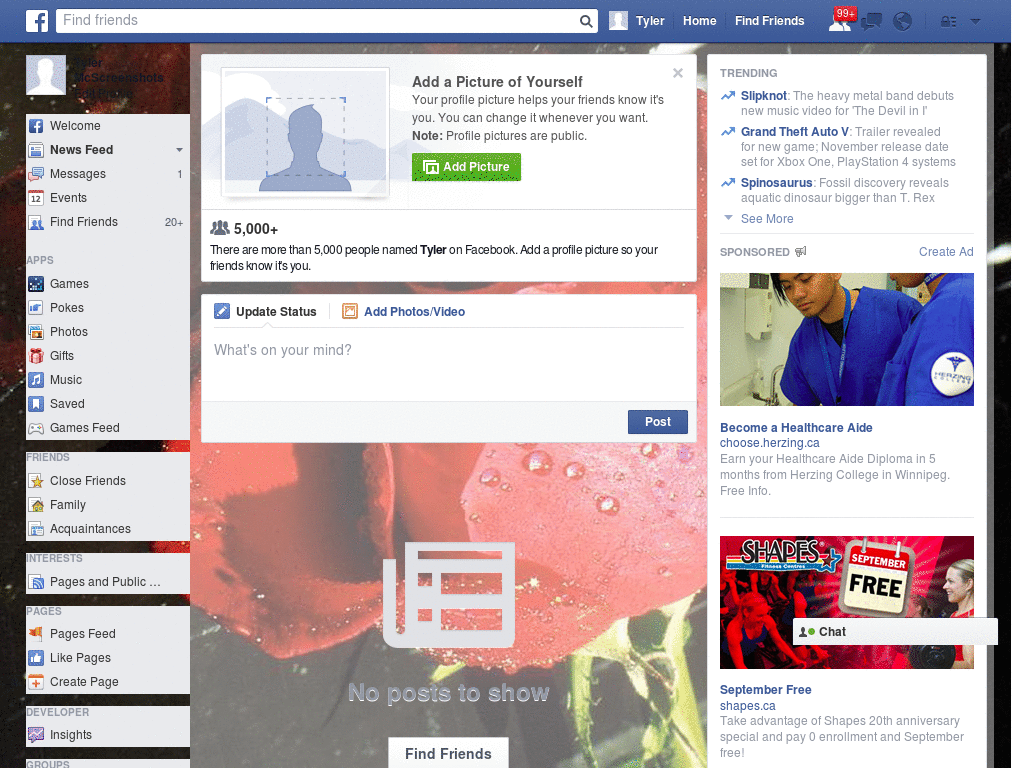
Task: Click the Find Friends icon in sidebar
Action: pos(36,223)
